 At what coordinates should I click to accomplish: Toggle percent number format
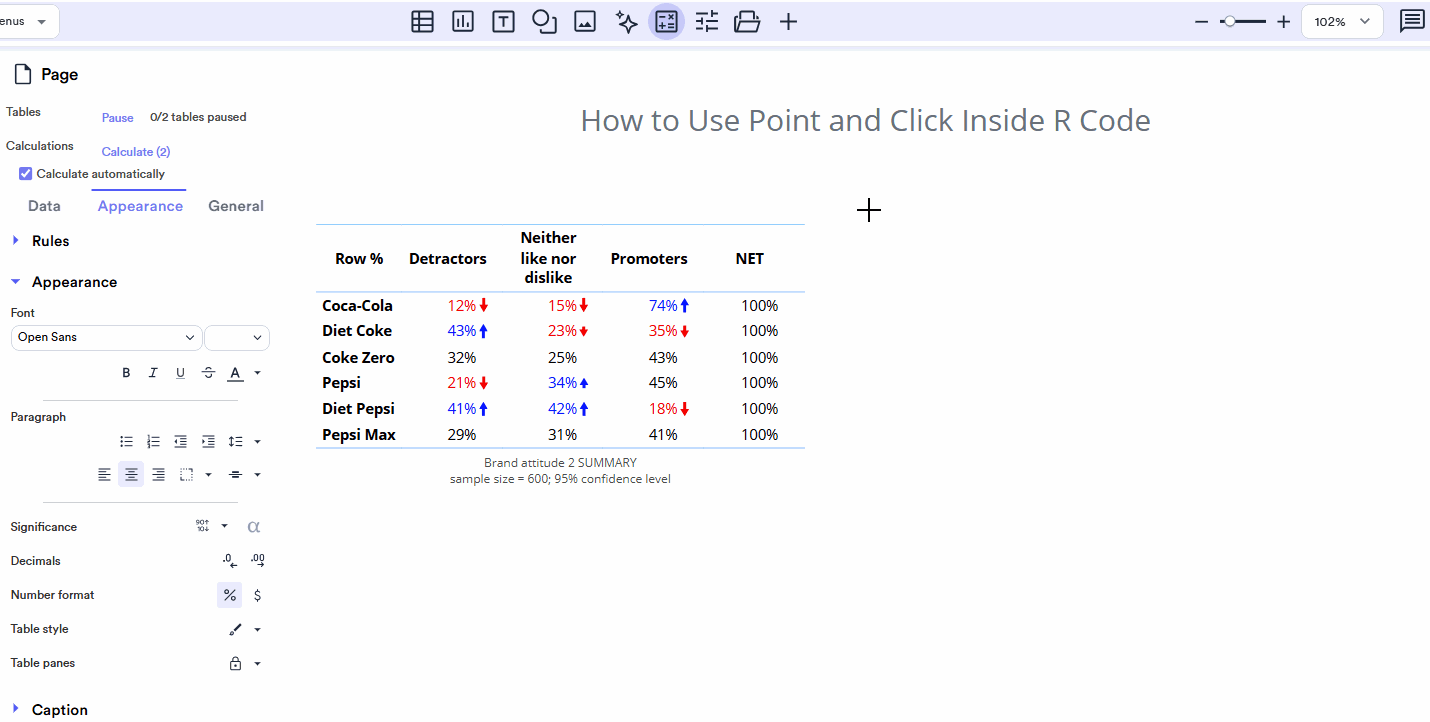tap(230, 595)
